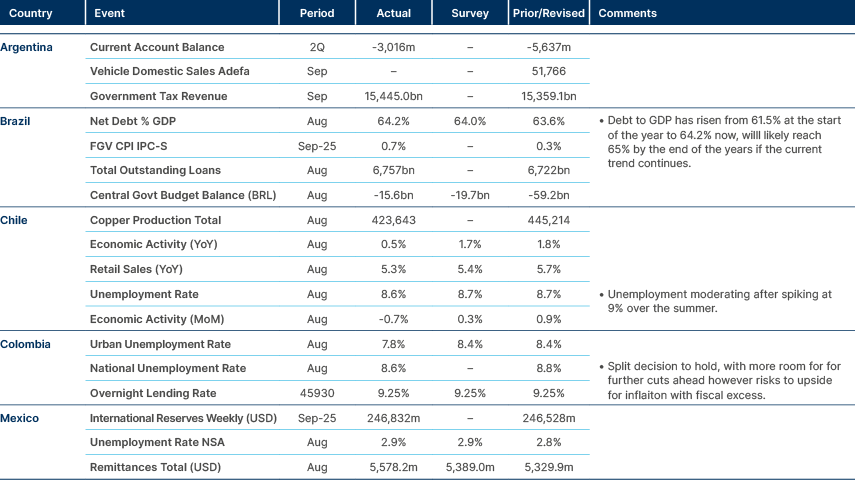Screen dimensions: 855x480
Task: Select the Comments column header
Action: (x=627, y=14)
